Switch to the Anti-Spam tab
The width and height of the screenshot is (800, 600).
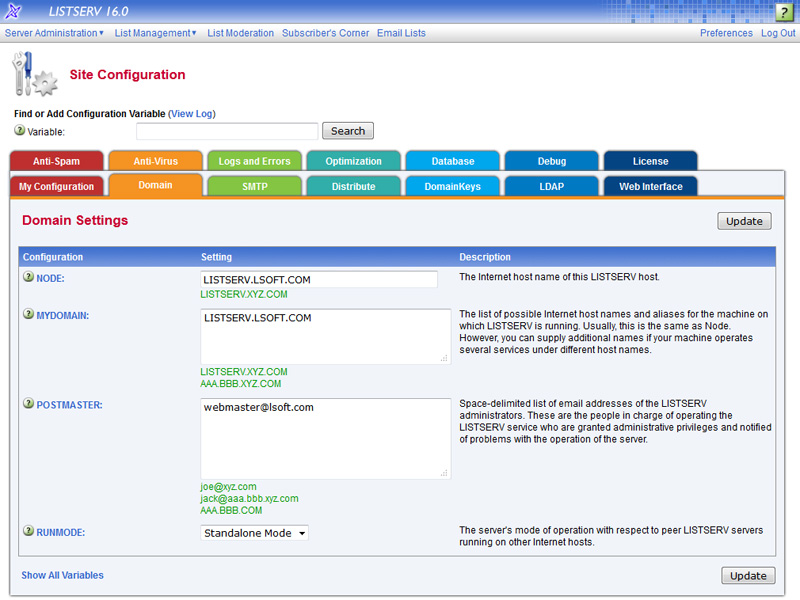coord(56,161)
